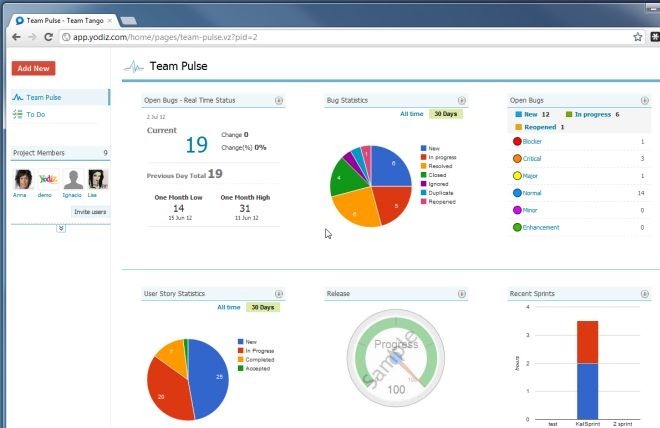This screenshot has width=660, height=428.
Task: Click the yellow Major severity circle
Action: click(517, 176)
